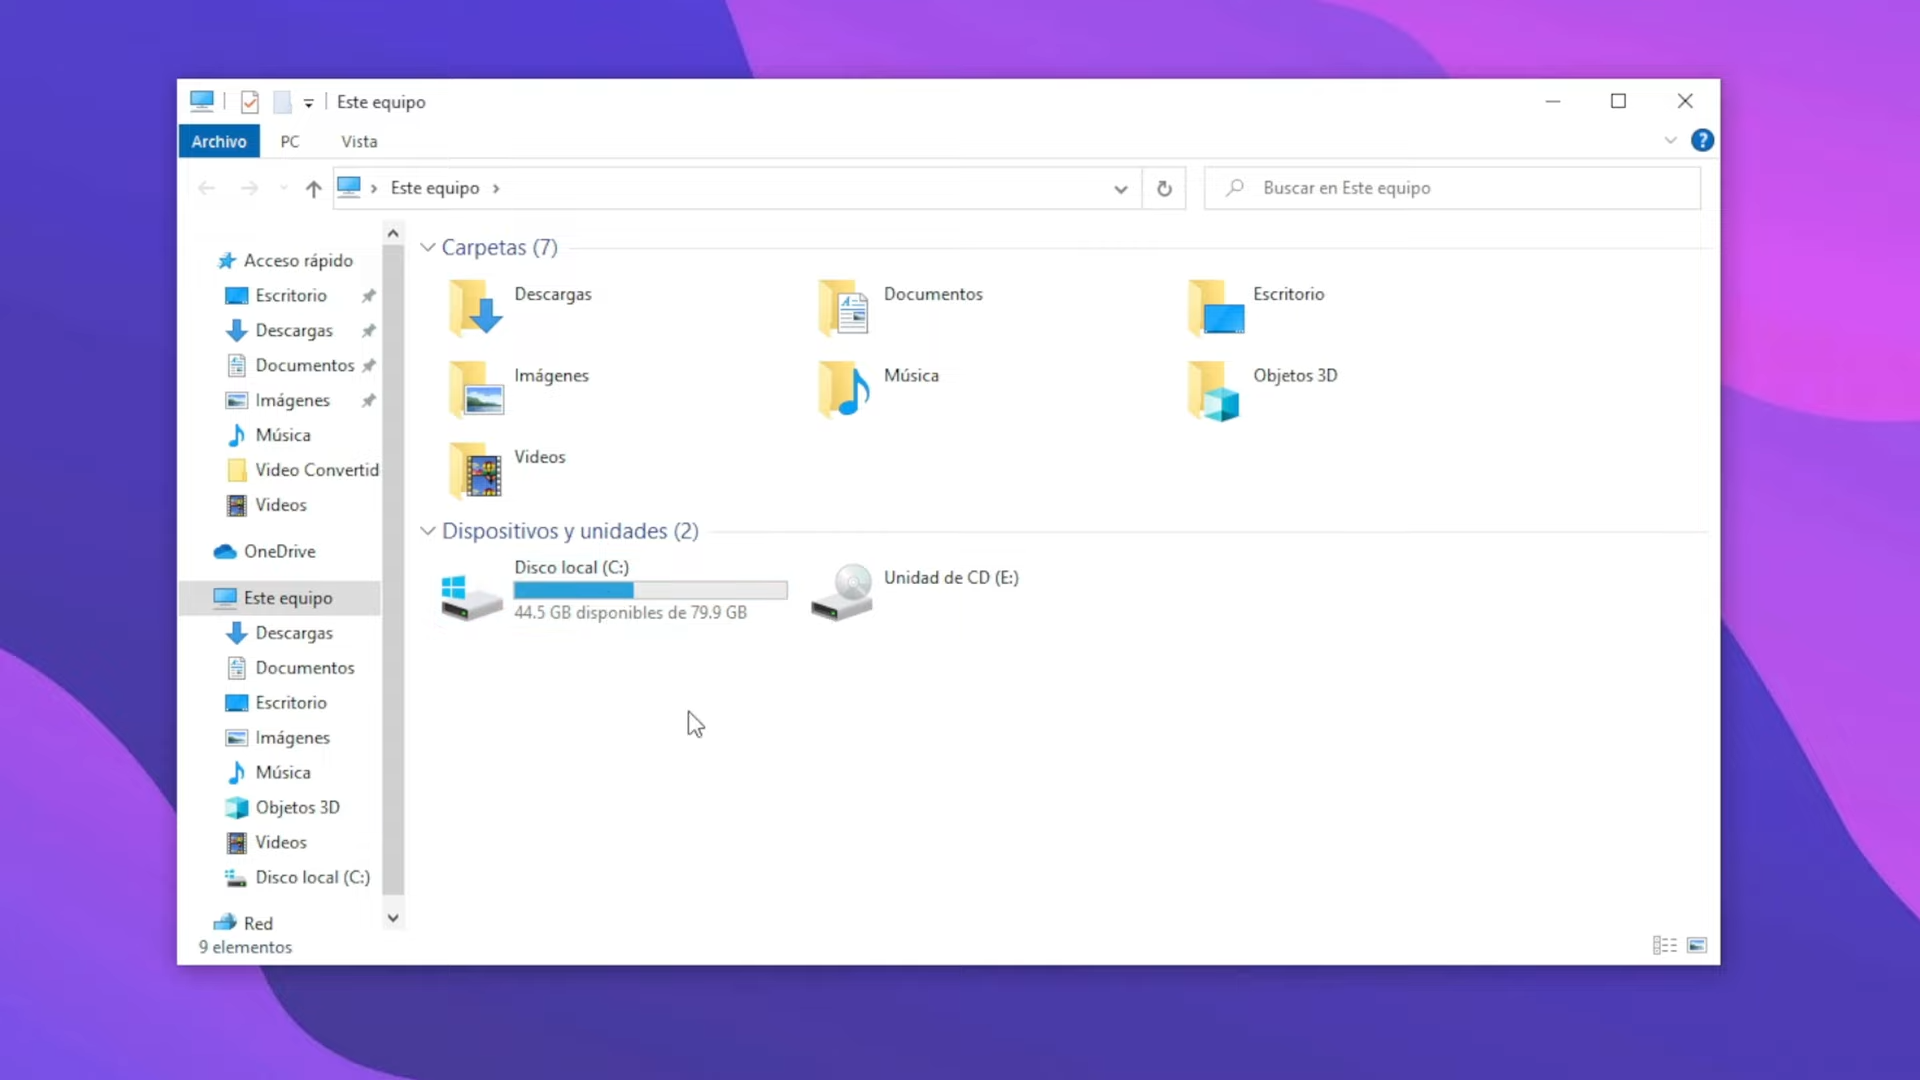Open the address bar history dropdown

(x=1120, y=188)
